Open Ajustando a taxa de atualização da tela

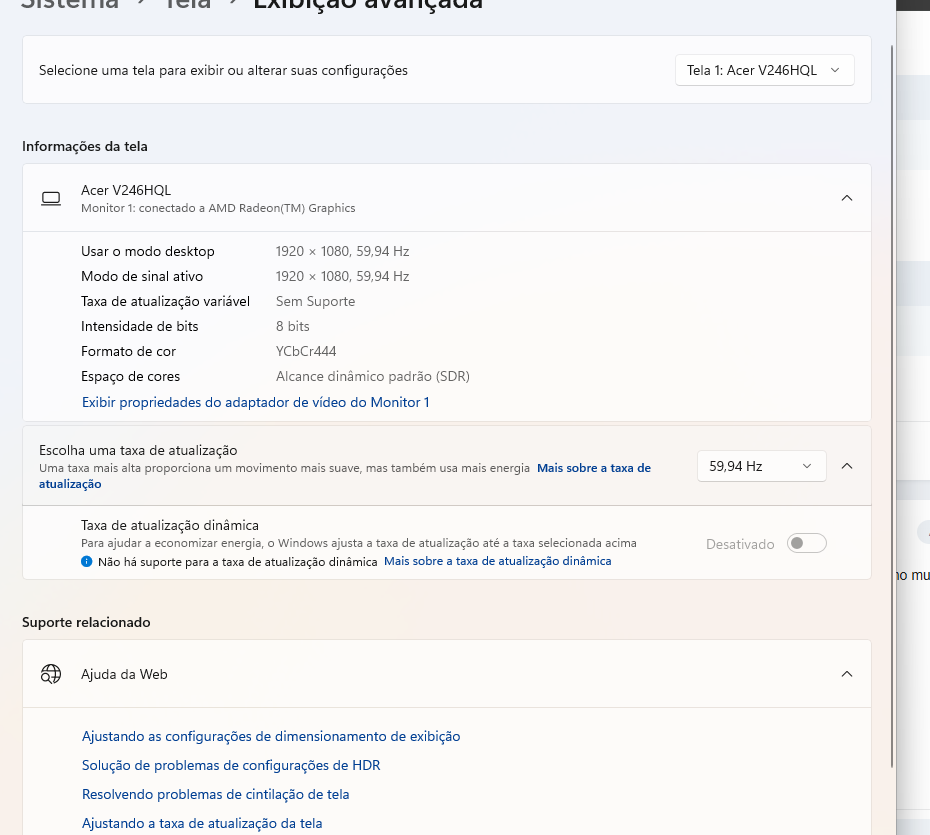pos(202,823)
